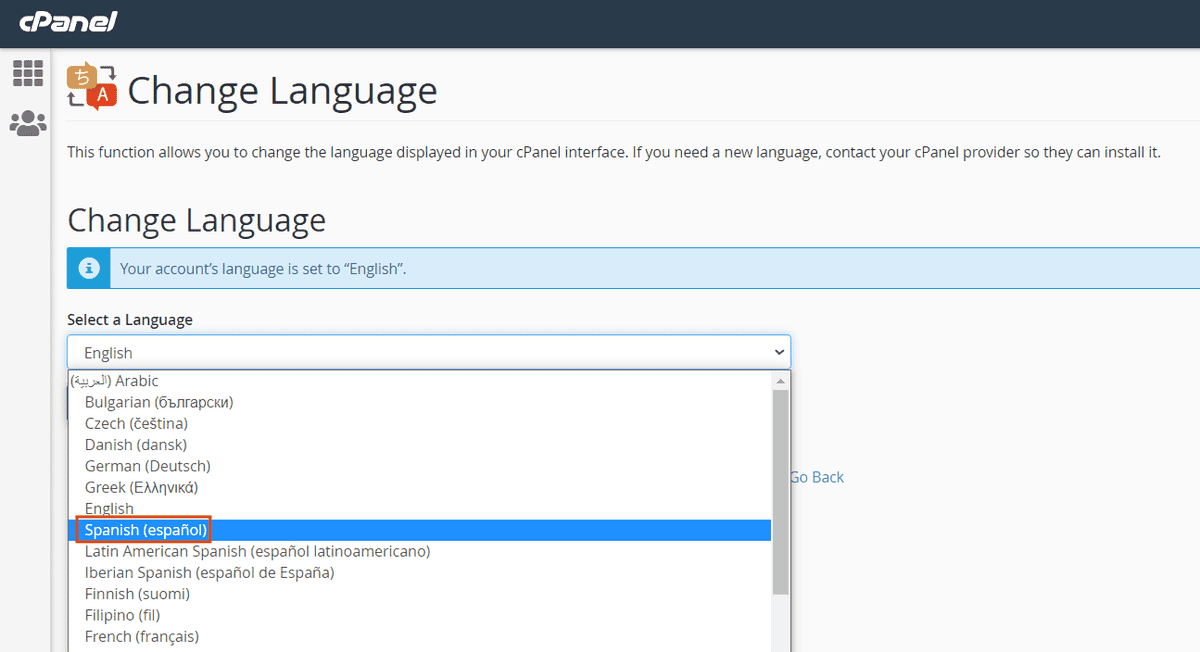Open the applications grid icon in sidebar
Viewport: 1200px width, 652px height.
click(27, 72)
